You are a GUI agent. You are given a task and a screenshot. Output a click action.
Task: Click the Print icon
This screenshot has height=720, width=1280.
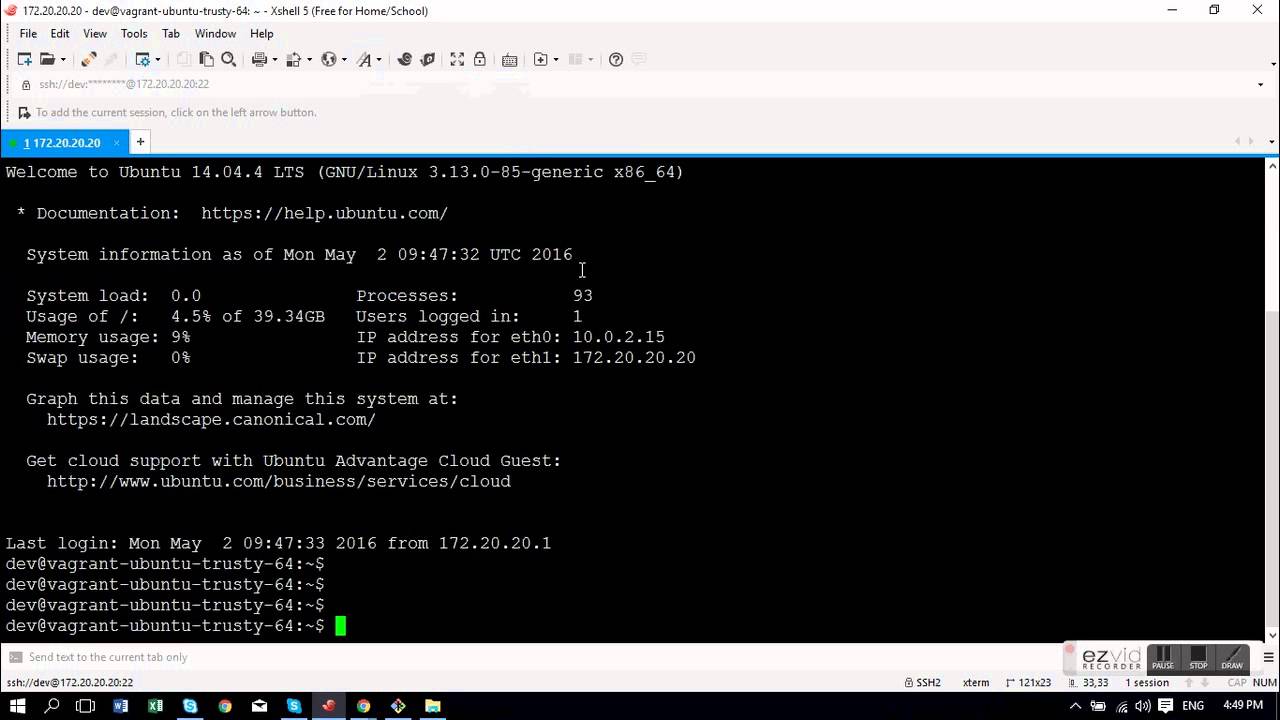pos(259,60)
